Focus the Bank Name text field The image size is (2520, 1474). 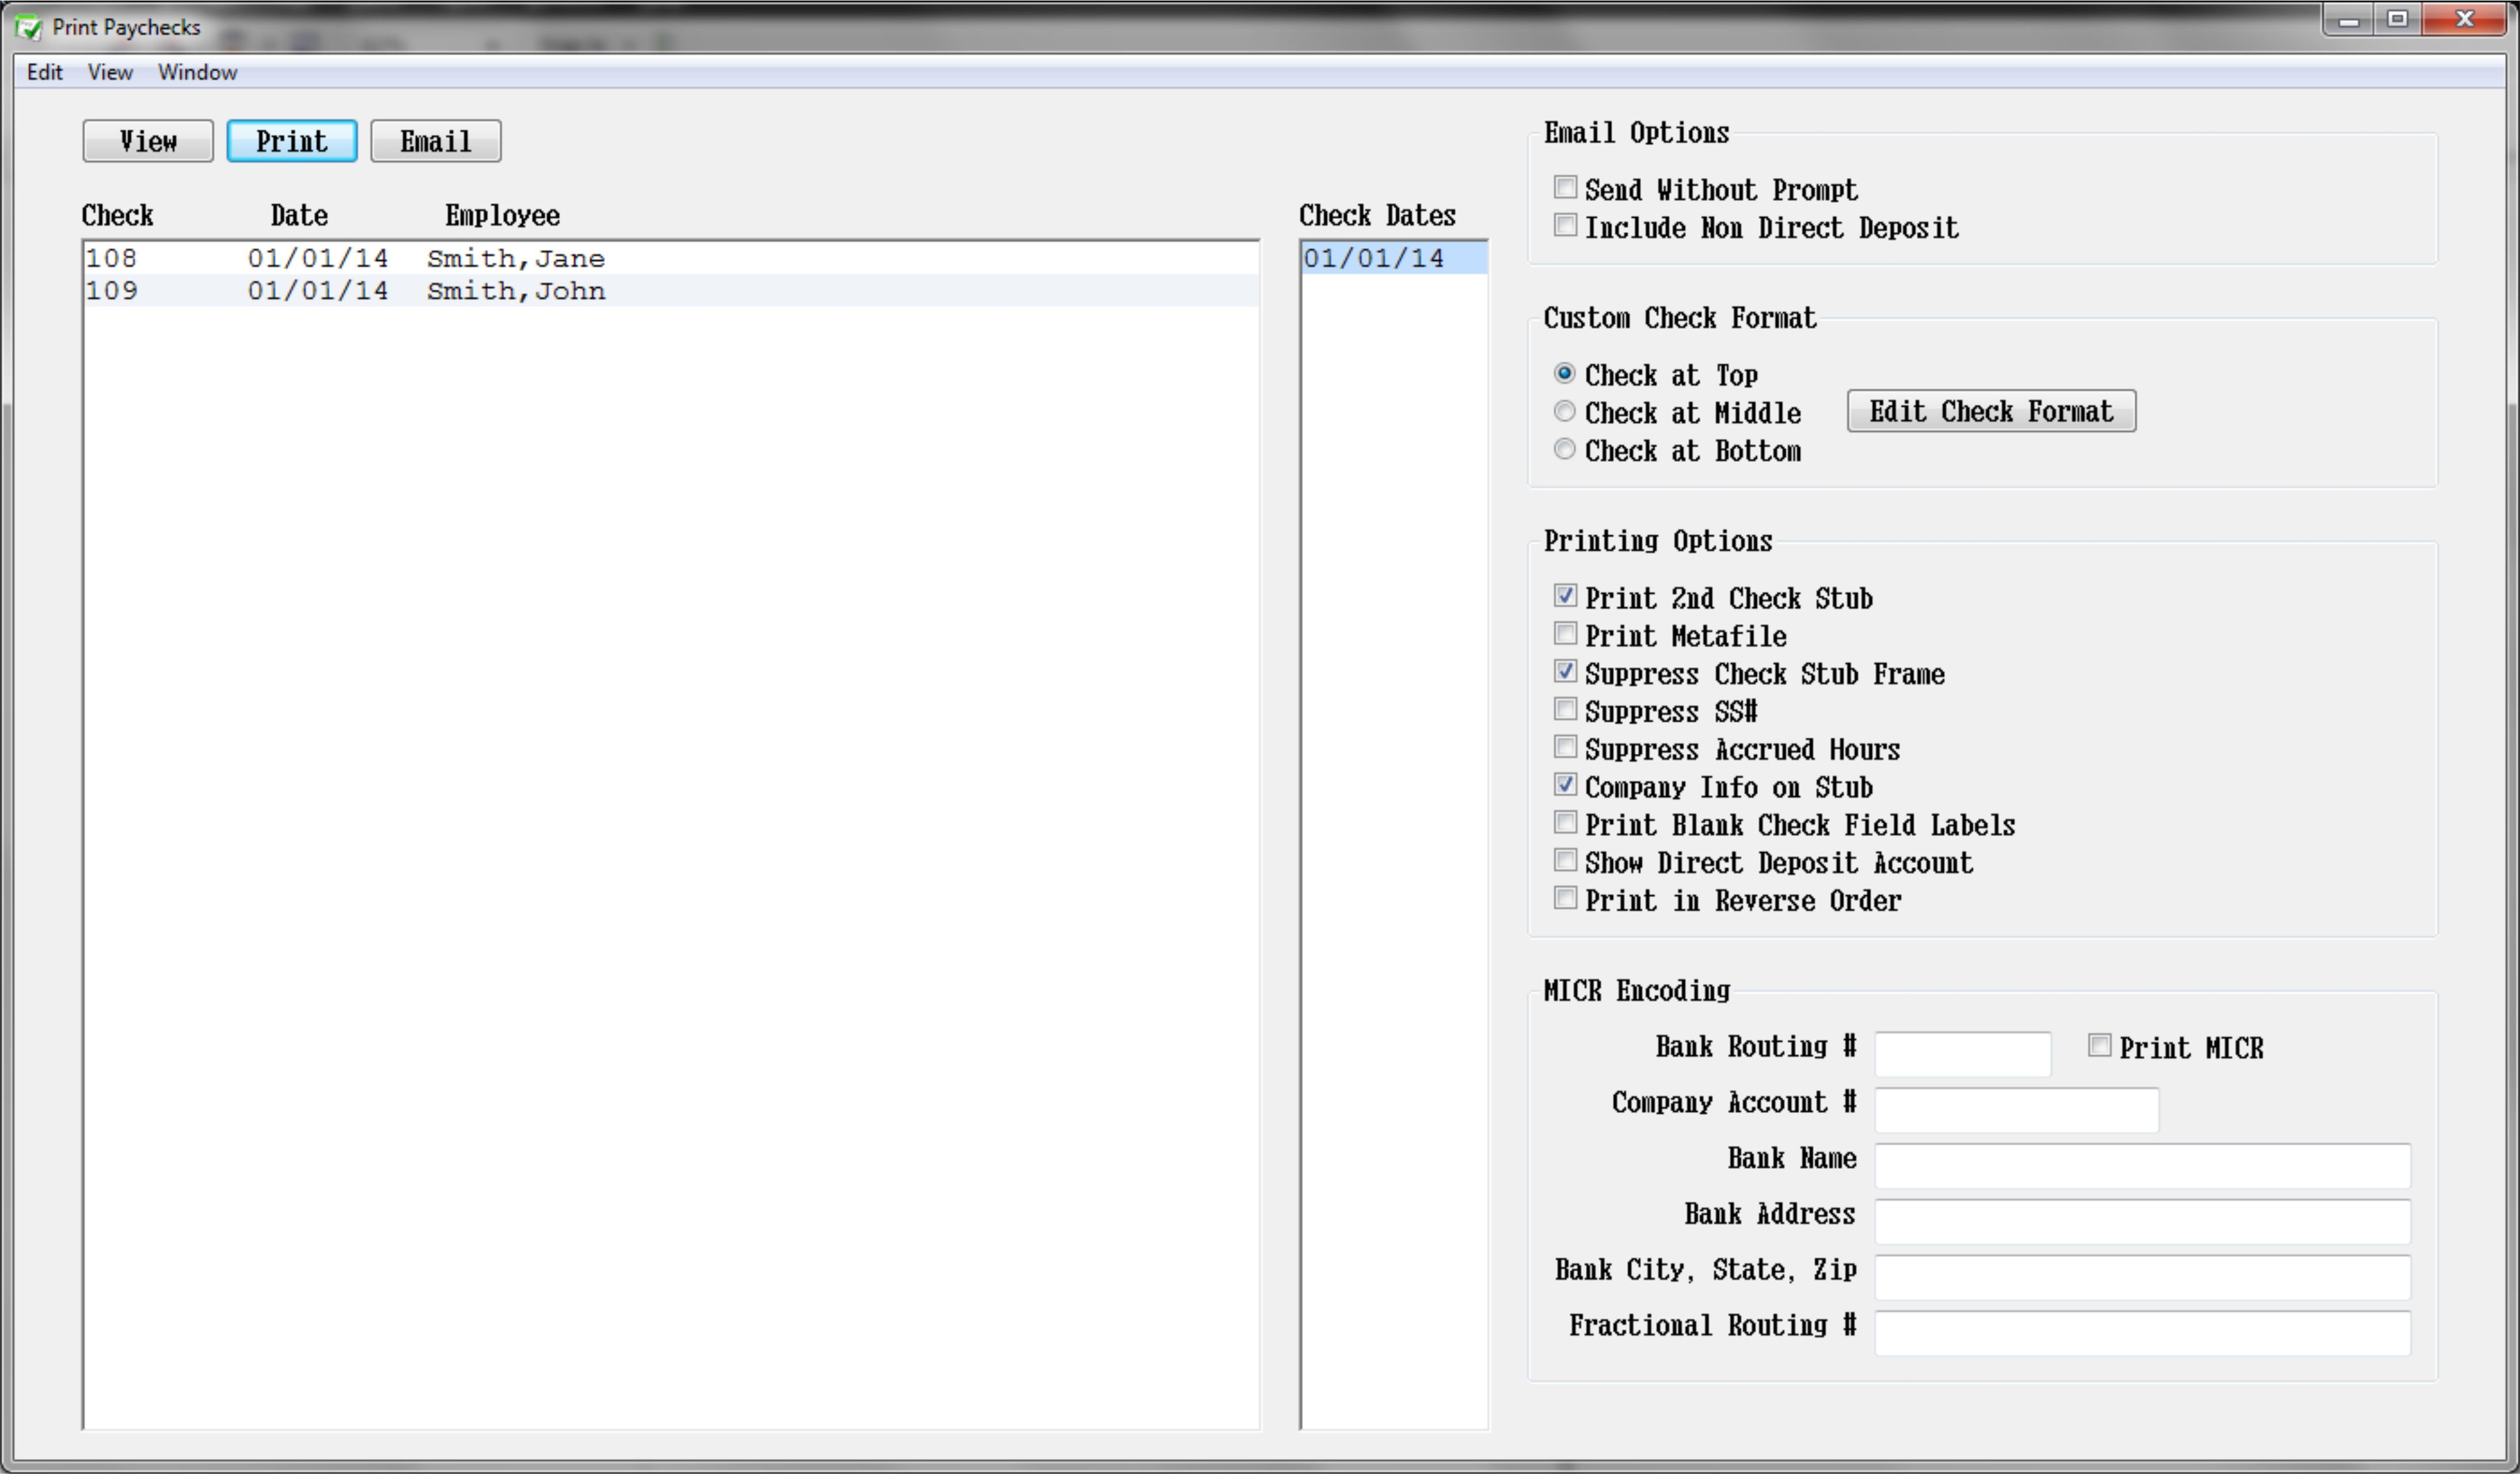[2141, 1166]
